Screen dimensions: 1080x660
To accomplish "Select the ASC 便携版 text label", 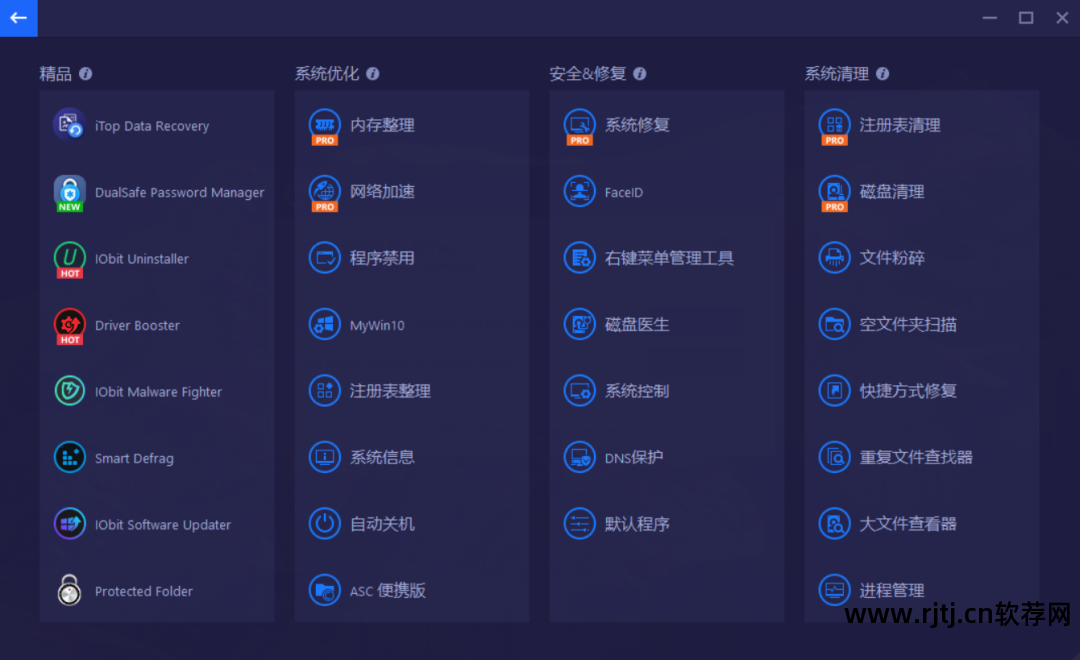I will 387,590.
